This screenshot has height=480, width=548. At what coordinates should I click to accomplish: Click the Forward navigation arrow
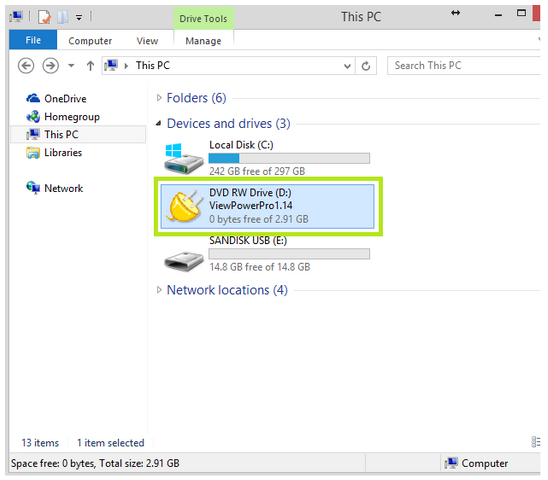coord(50,66)
